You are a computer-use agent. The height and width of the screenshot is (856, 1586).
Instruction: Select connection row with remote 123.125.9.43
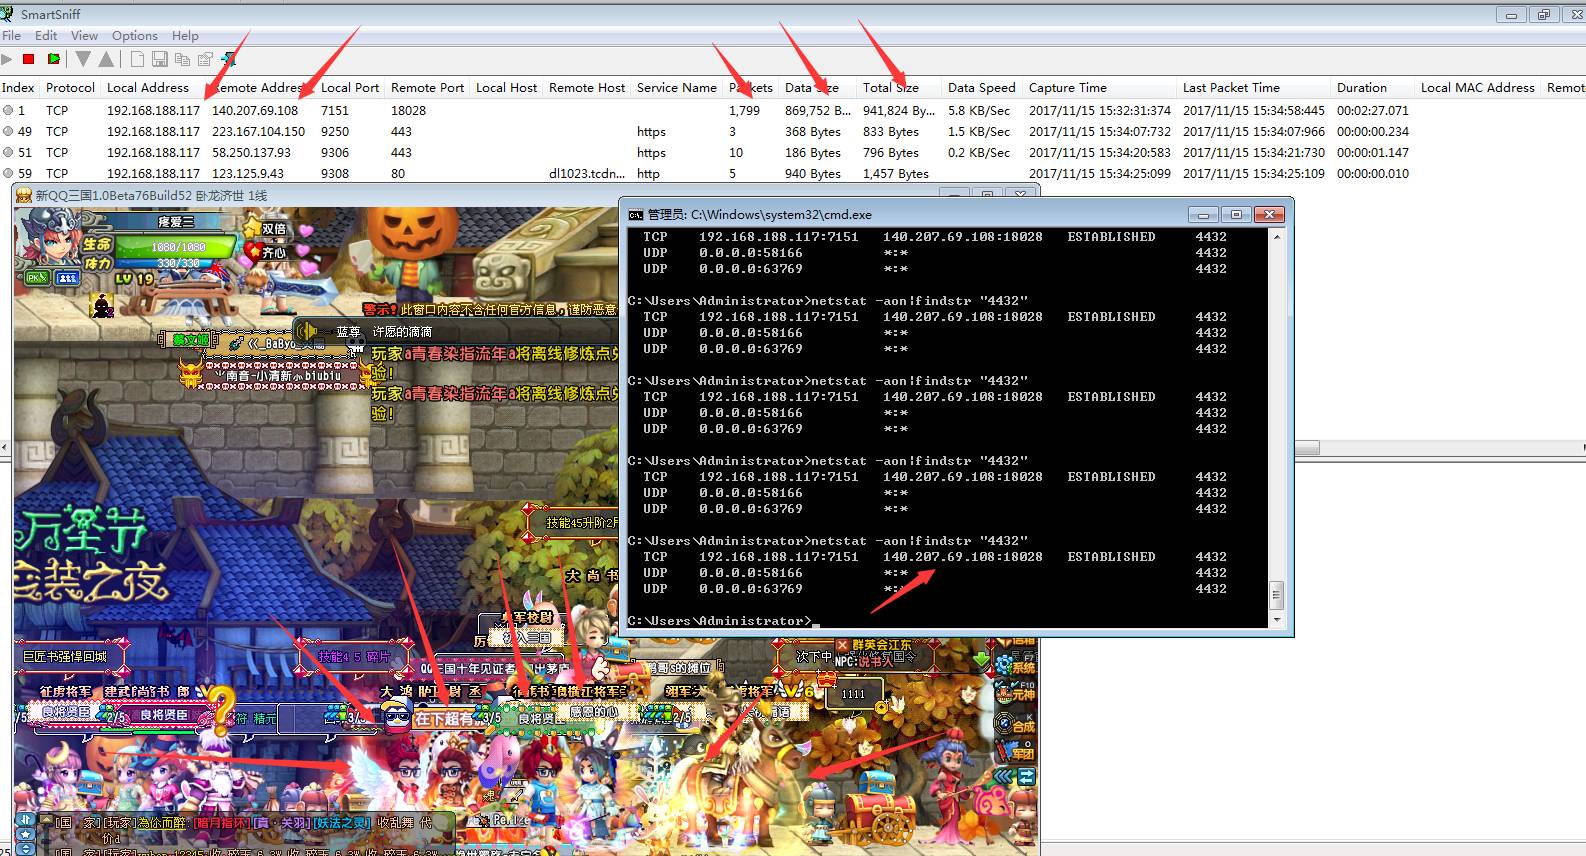[x=793, y=174]
